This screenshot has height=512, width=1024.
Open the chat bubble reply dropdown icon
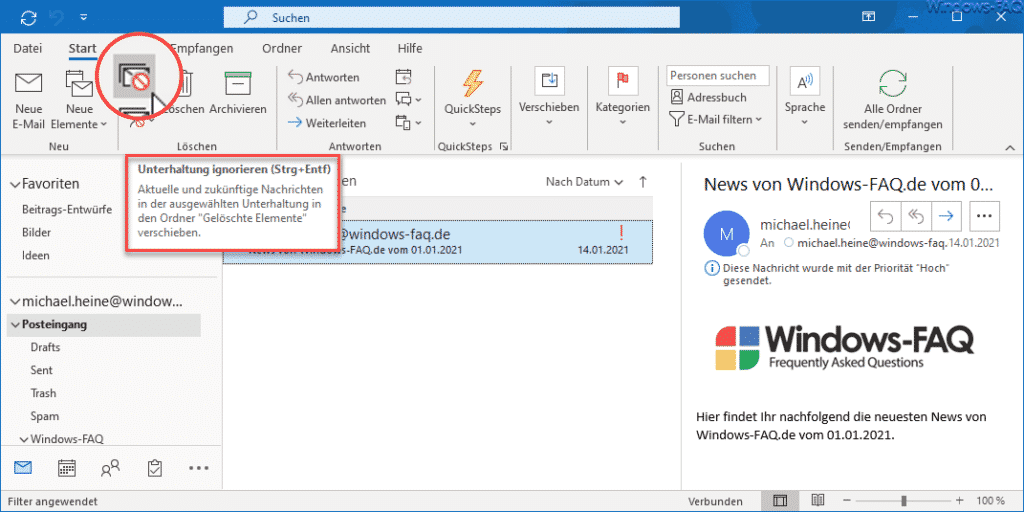pyautogui.click(x=409, y=100)
